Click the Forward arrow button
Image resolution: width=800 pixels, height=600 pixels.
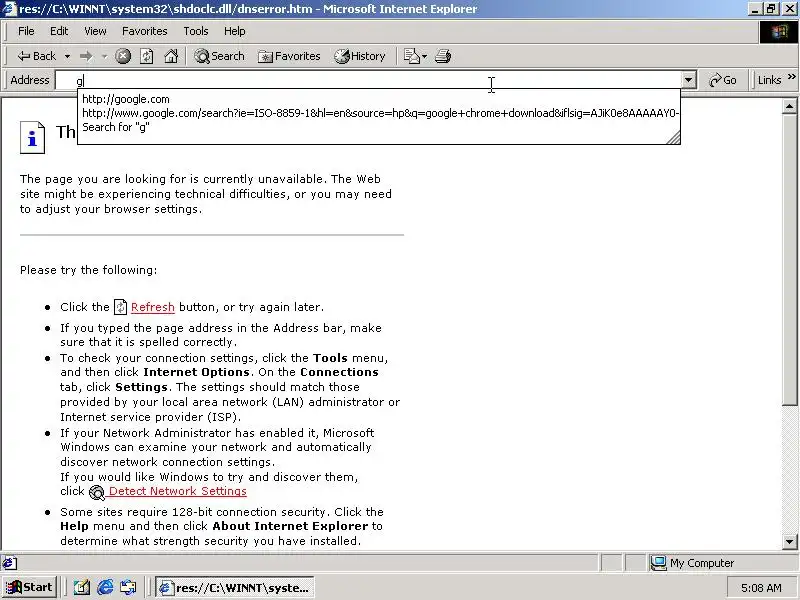pos(86,56)
